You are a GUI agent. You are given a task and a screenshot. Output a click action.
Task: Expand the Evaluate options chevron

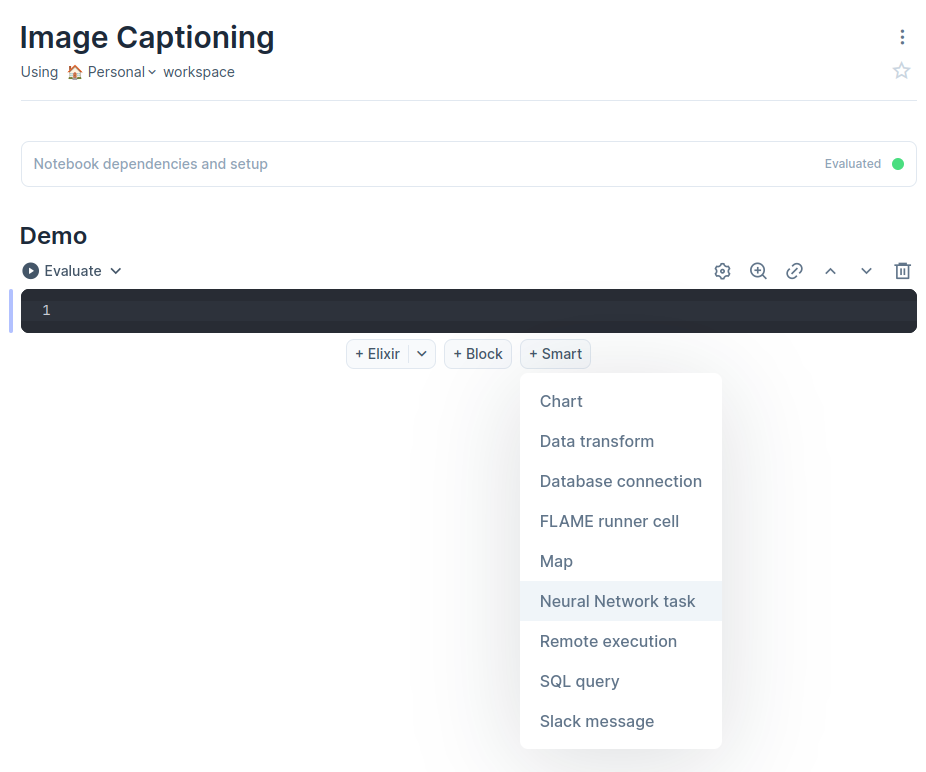(116, 271)
